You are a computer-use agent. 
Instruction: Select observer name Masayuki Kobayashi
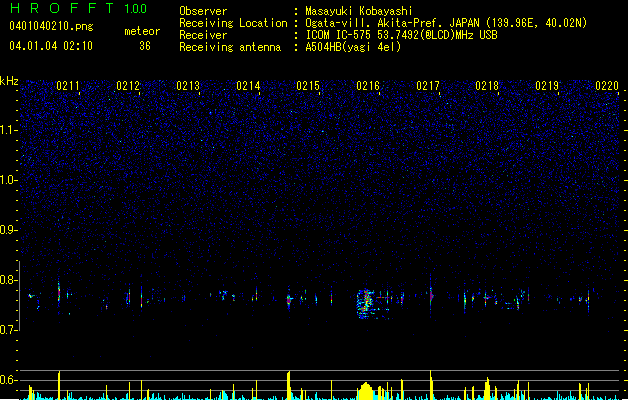click(359, 11)
